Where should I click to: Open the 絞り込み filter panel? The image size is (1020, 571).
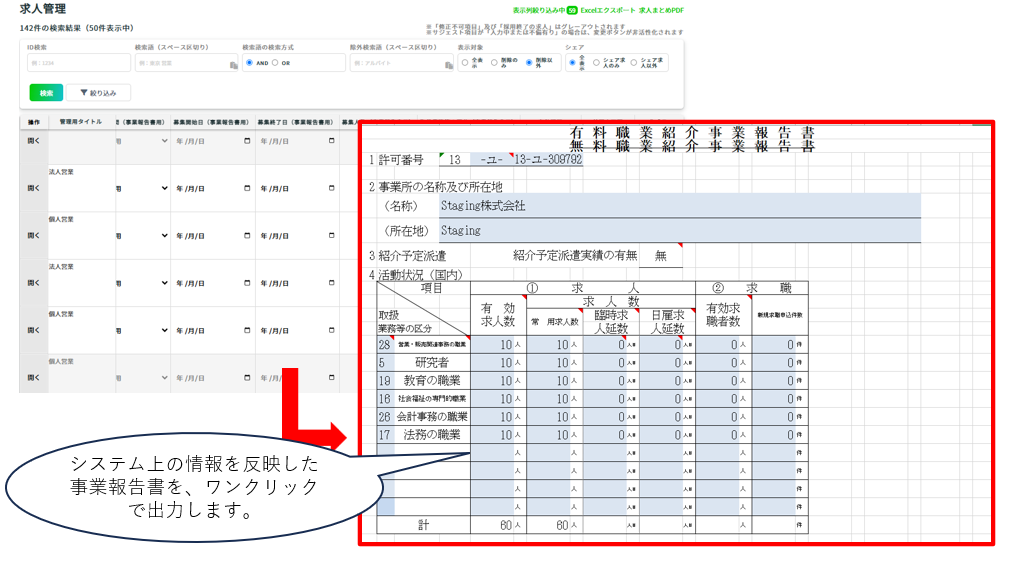coord(98,93)
